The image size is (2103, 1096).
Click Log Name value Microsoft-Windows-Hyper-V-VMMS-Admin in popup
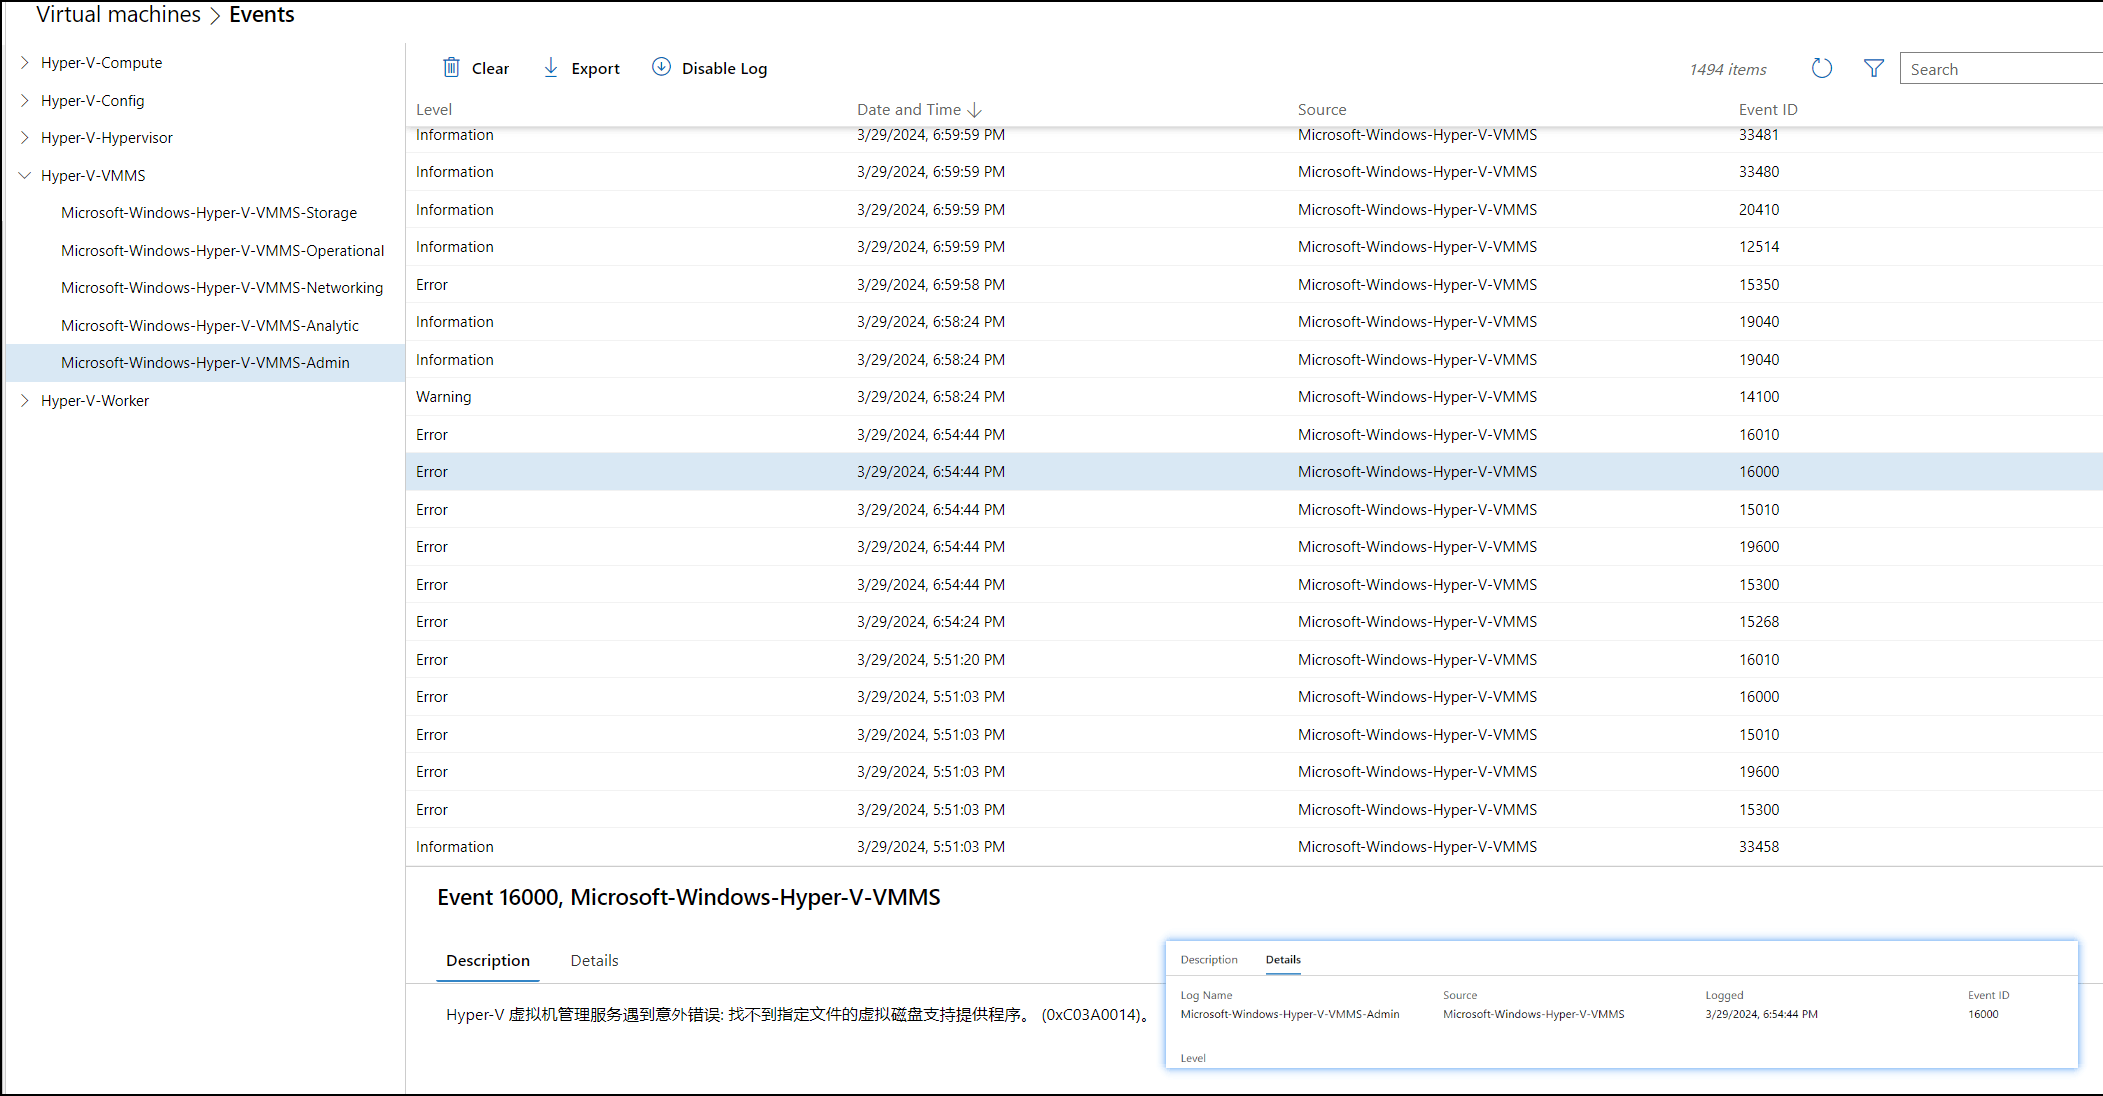pos(1290,1014)
